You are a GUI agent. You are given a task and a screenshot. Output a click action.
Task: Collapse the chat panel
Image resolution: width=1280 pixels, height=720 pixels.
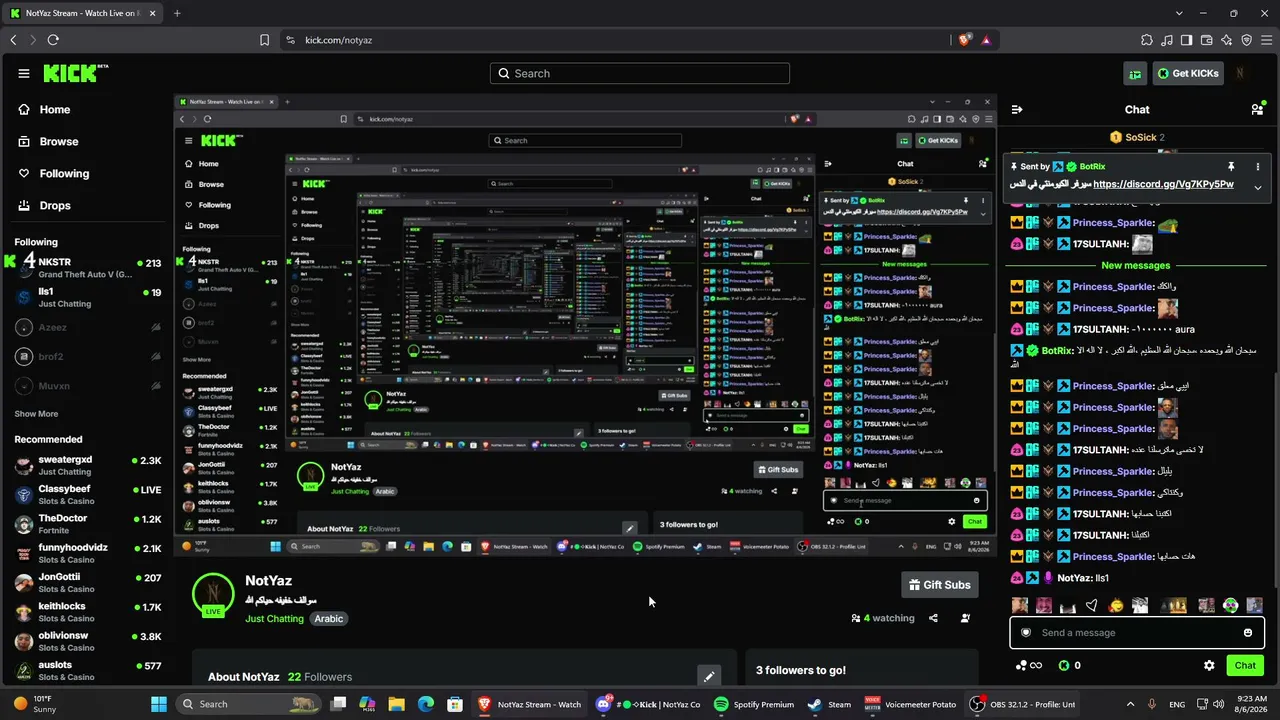pyautogui.click(x=1017, y=109)
